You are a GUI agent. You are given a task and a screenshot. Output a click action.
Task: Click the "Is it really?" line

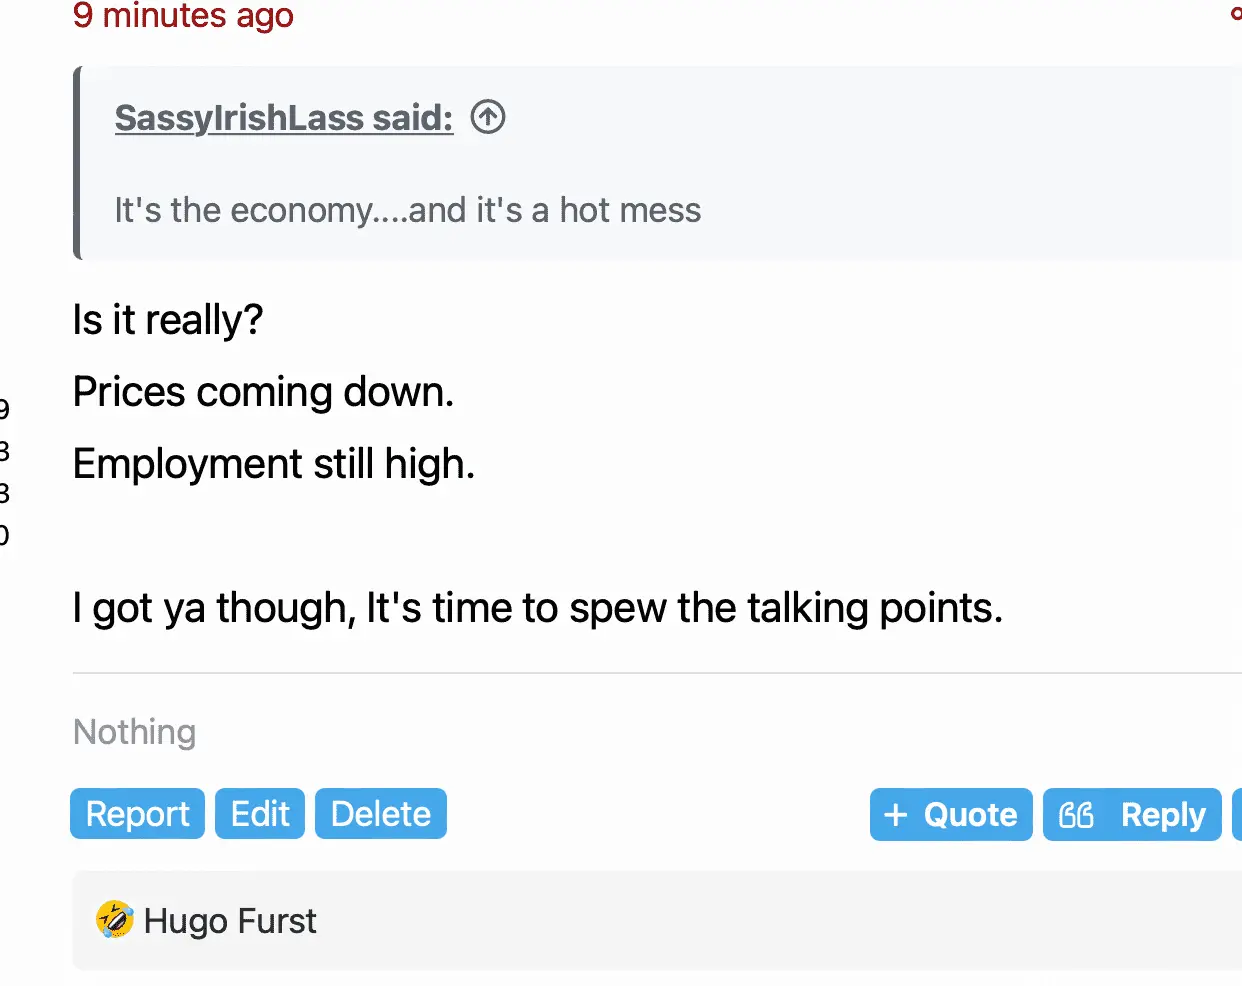click(168, 320)
